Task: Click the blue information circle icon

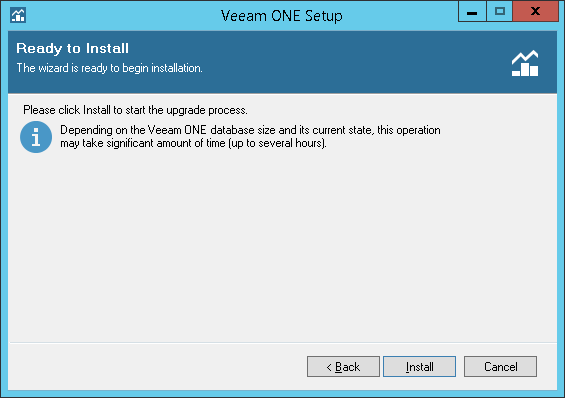Action: point(36,137)
